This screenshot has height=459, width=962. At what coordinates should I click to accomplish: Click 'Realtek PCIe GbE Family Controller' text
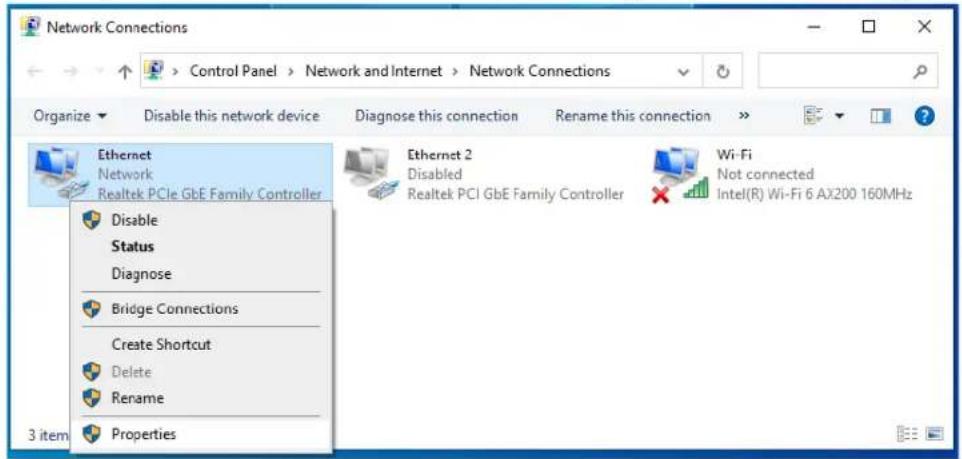(210, 195)
